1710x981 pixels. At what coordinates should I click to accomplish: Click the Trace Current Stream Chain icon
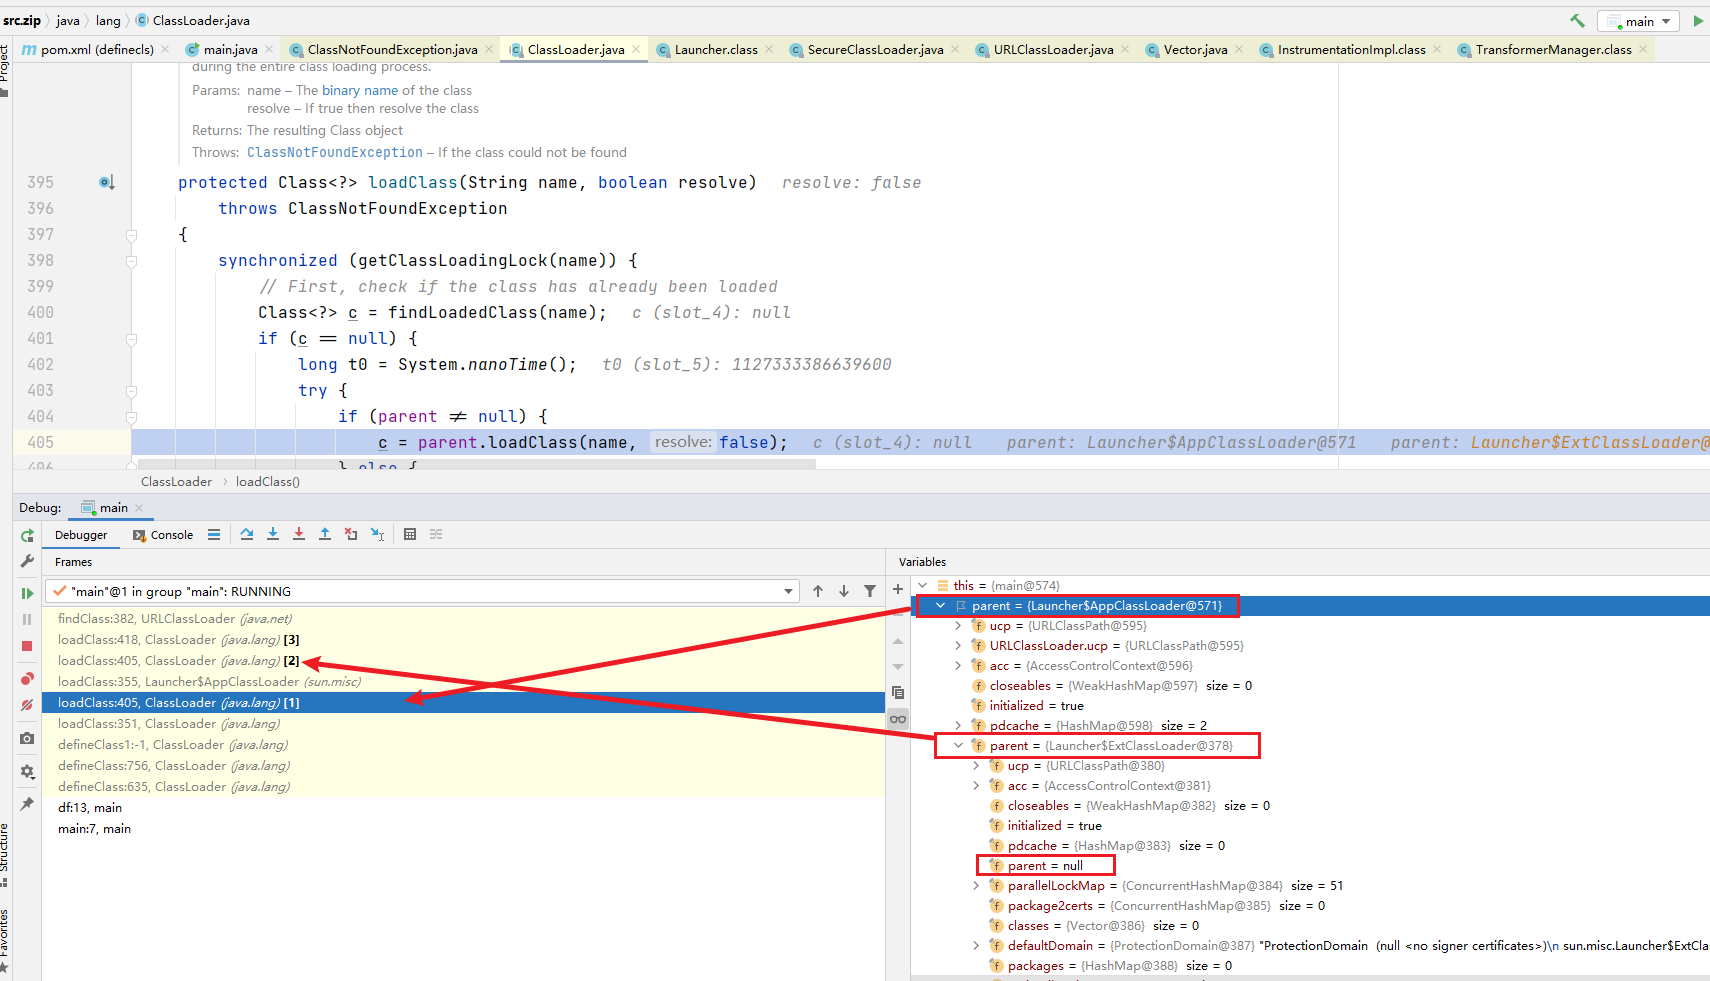(436, 534)
